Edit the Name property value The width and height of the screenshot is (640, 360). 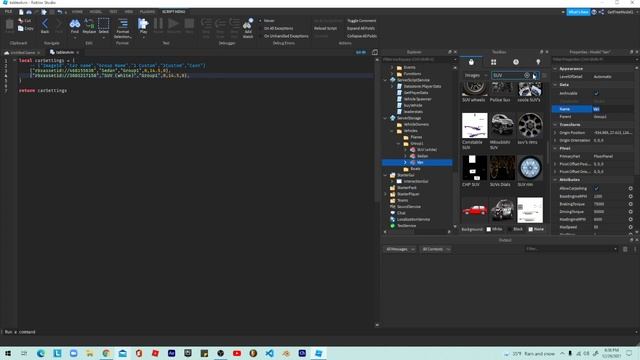pos(613,109)
